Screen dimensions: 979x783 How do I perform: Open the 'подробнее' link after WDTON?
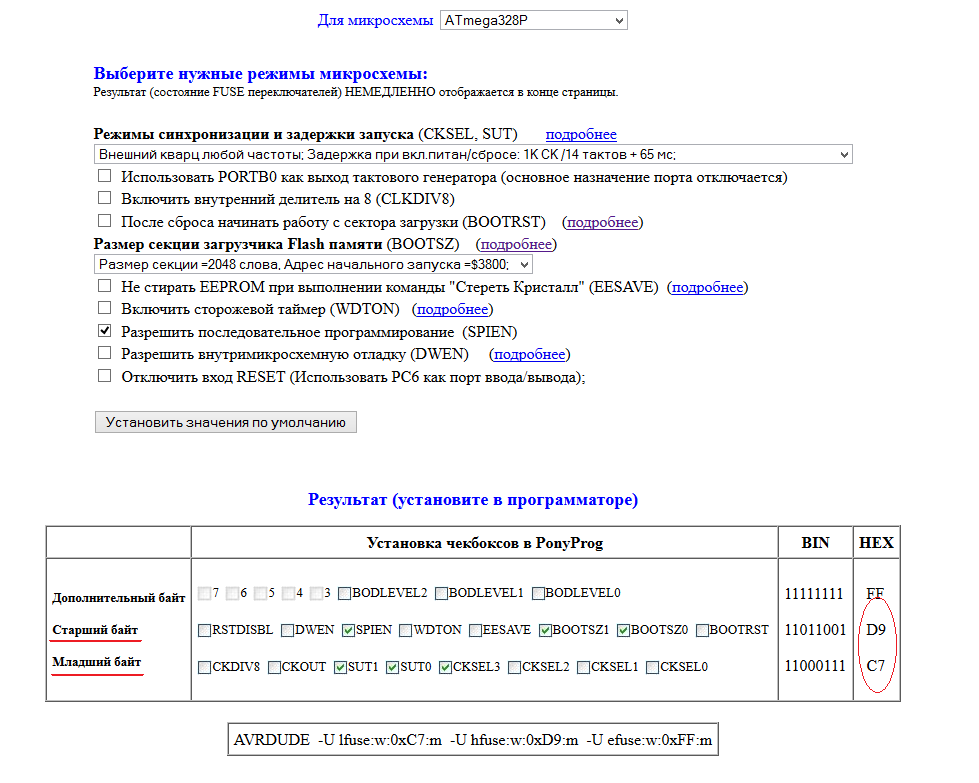click(453, 310)
